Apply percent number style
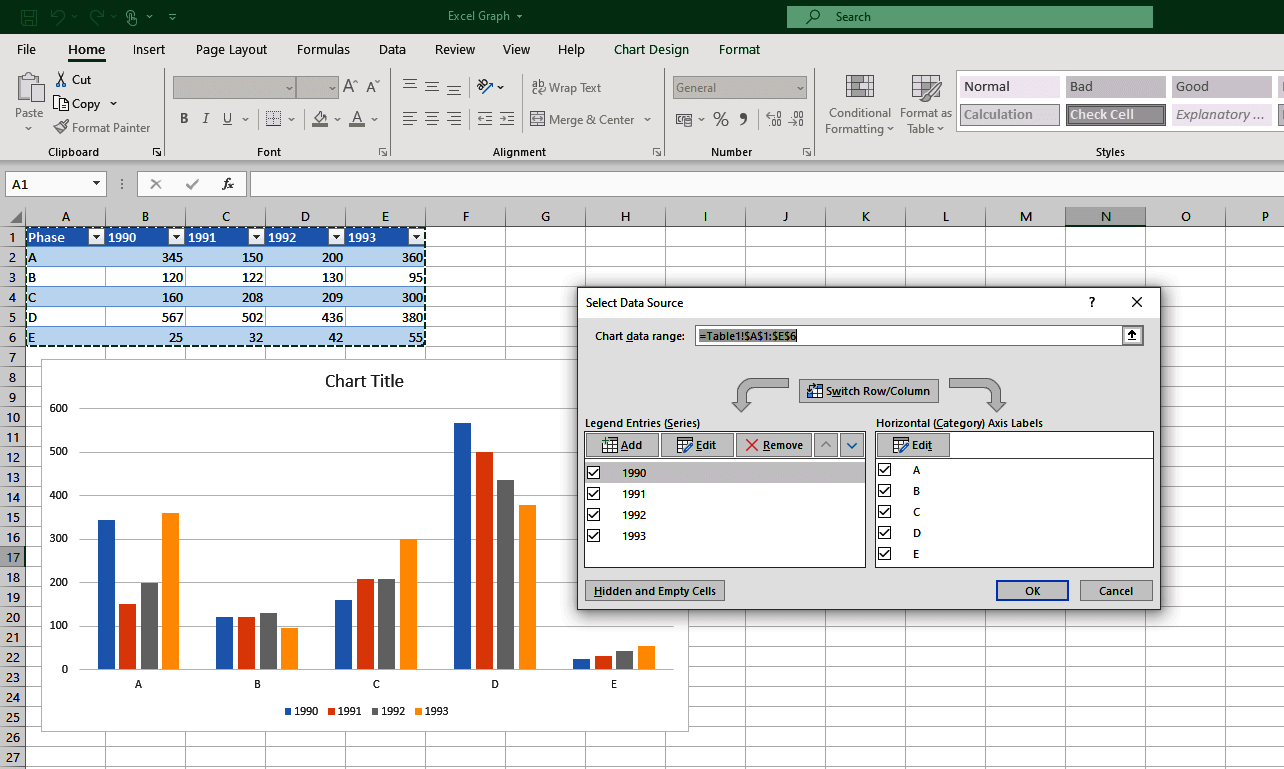 (x=720, y=119)
